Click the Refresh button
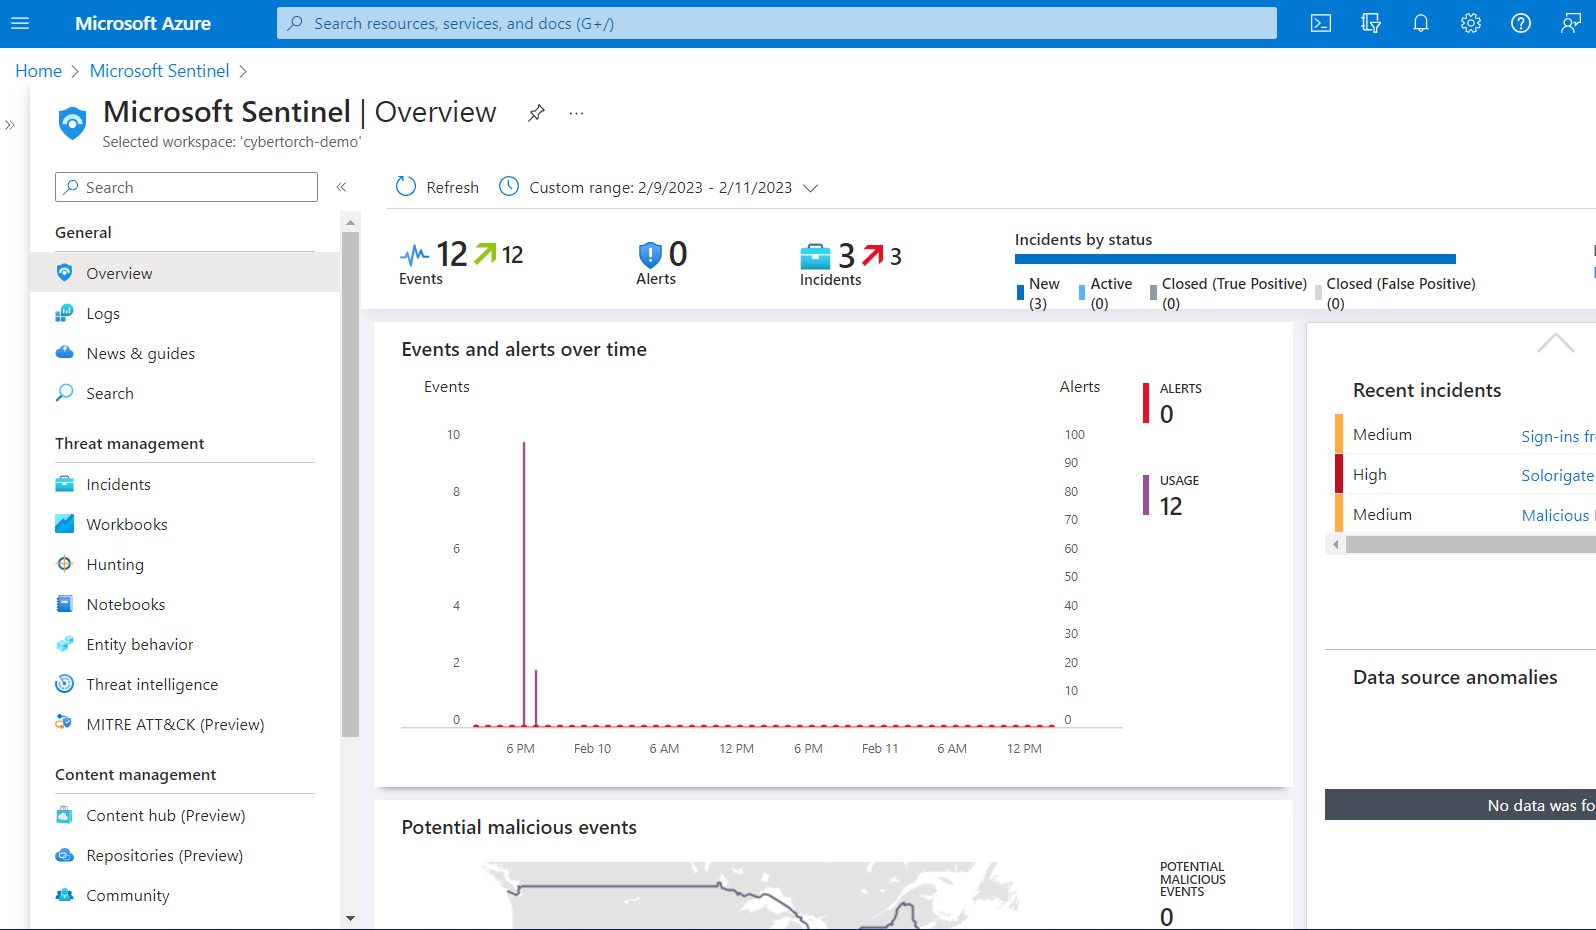1596x930 pixels. click(x=438, y=187)
